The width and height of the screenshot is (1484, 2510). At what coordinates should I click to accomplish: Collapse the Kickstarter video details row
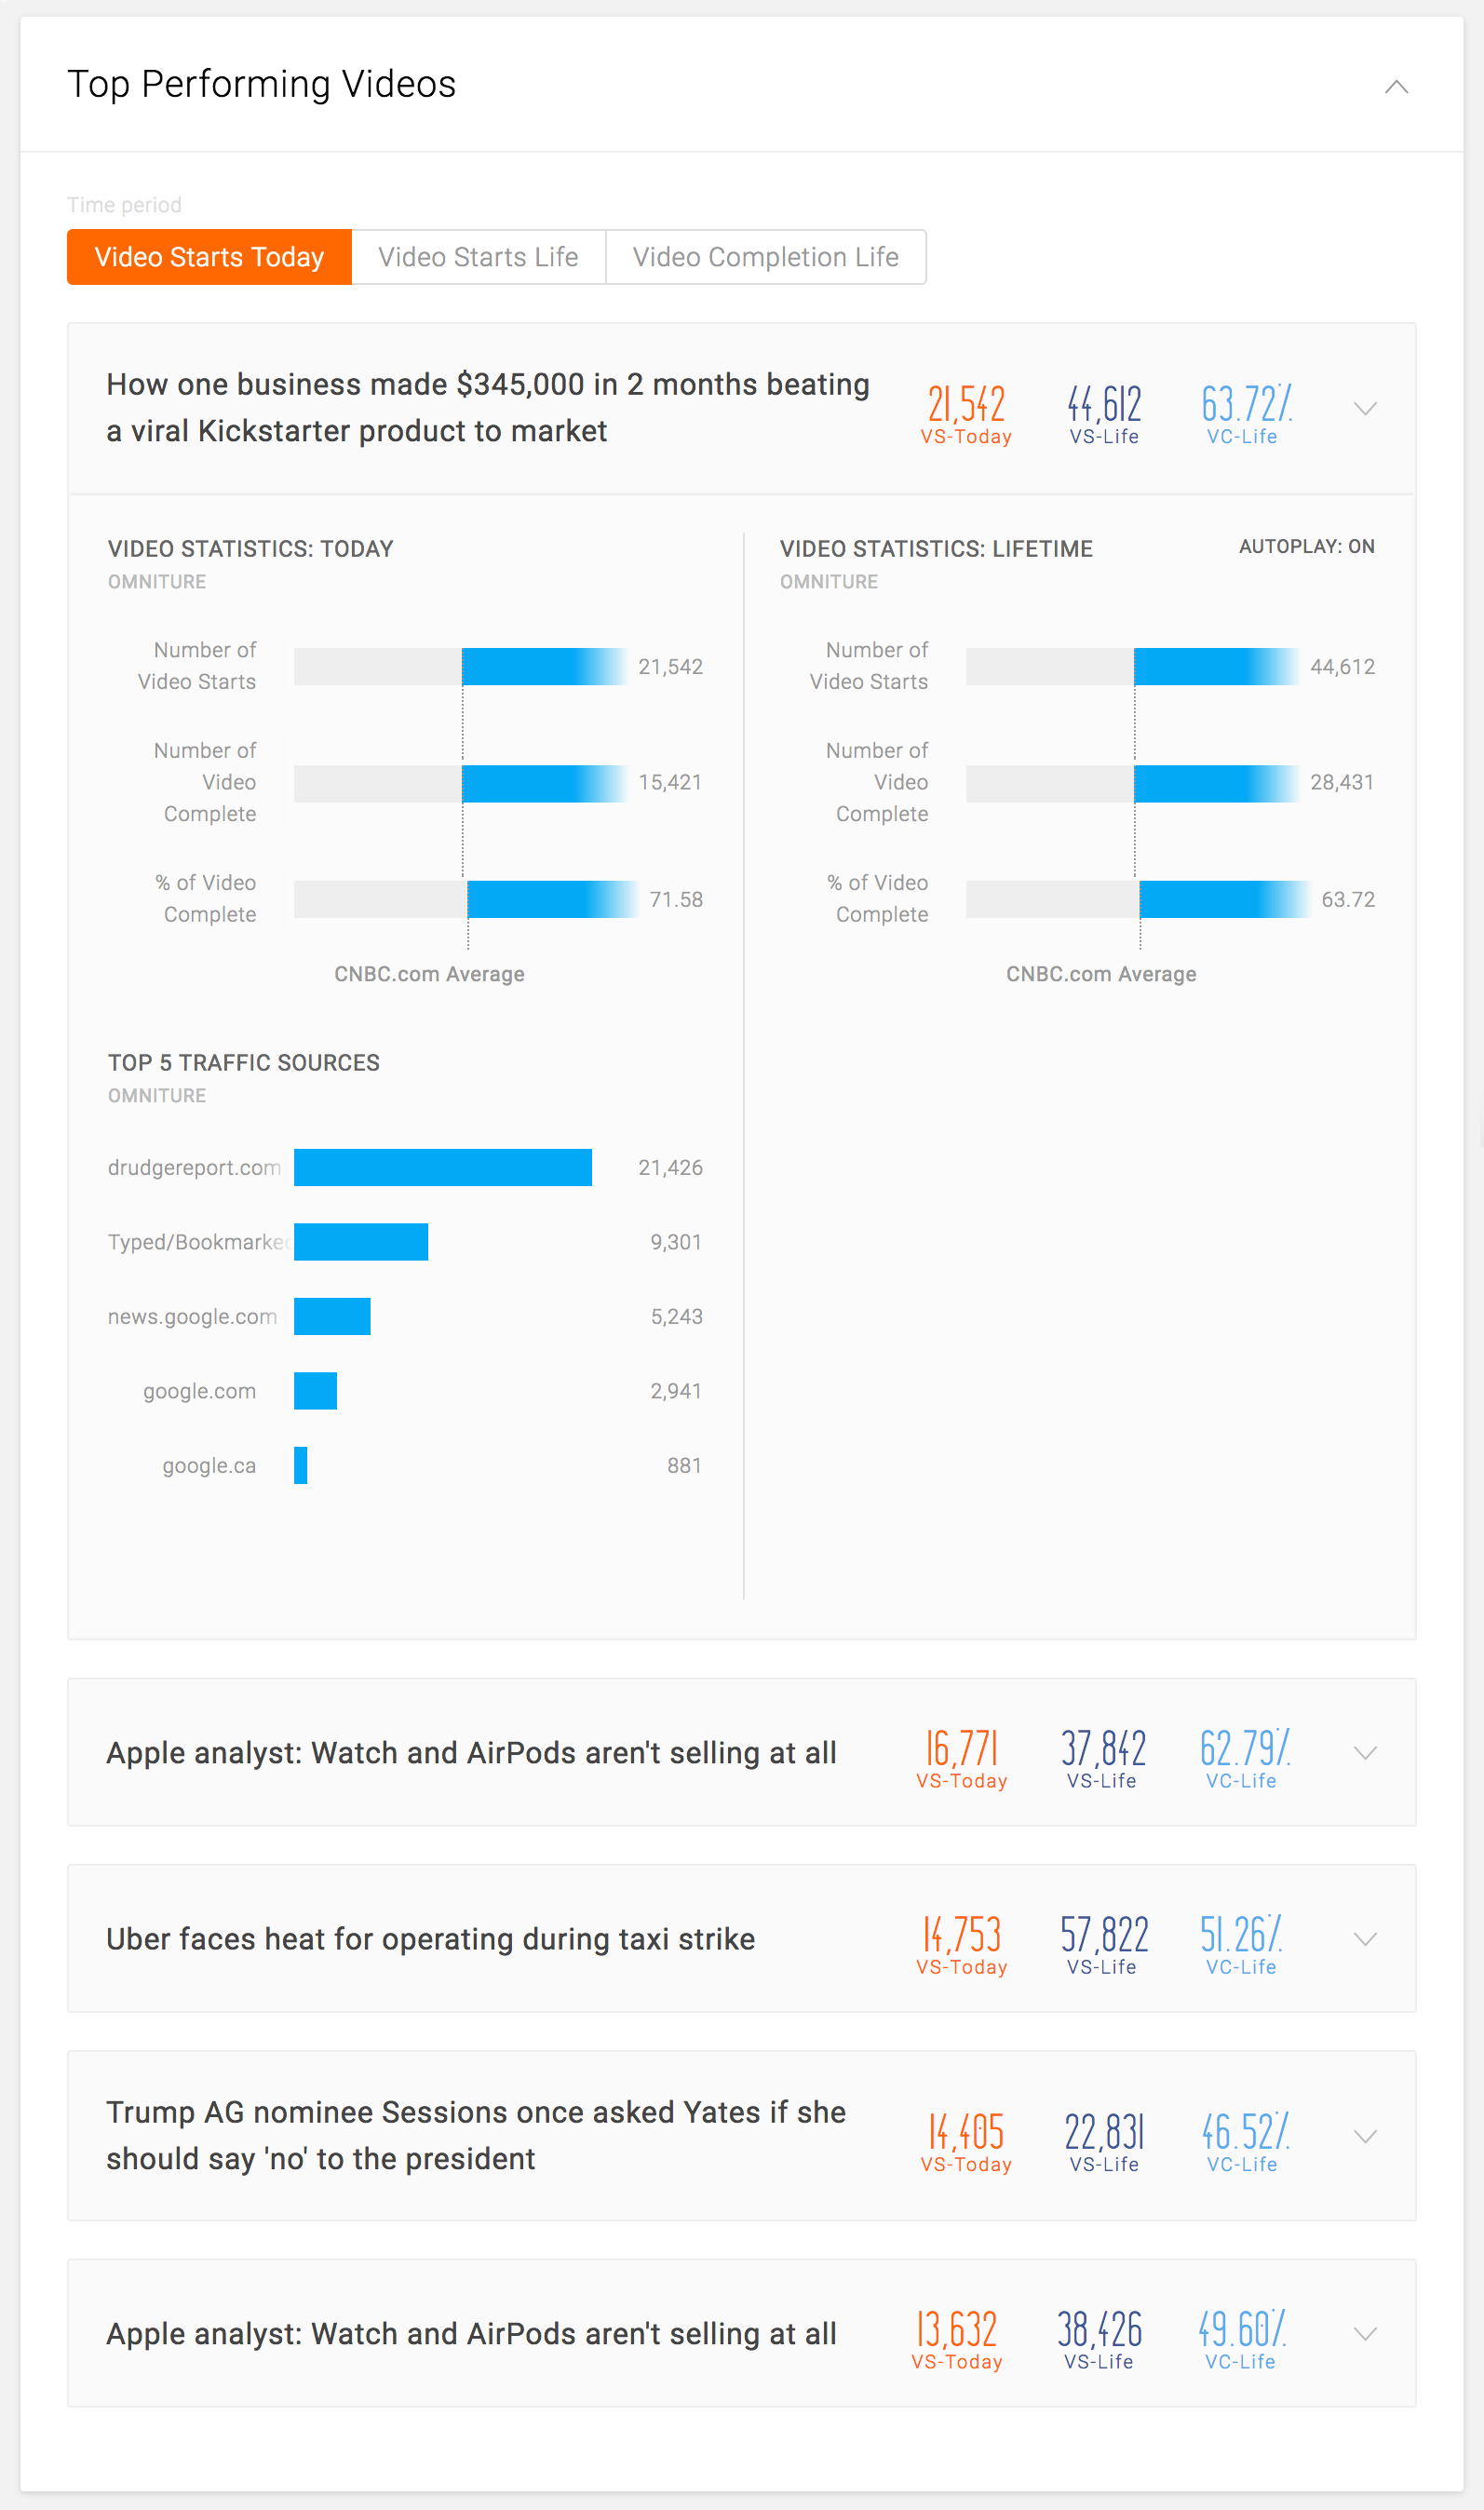1364,409
